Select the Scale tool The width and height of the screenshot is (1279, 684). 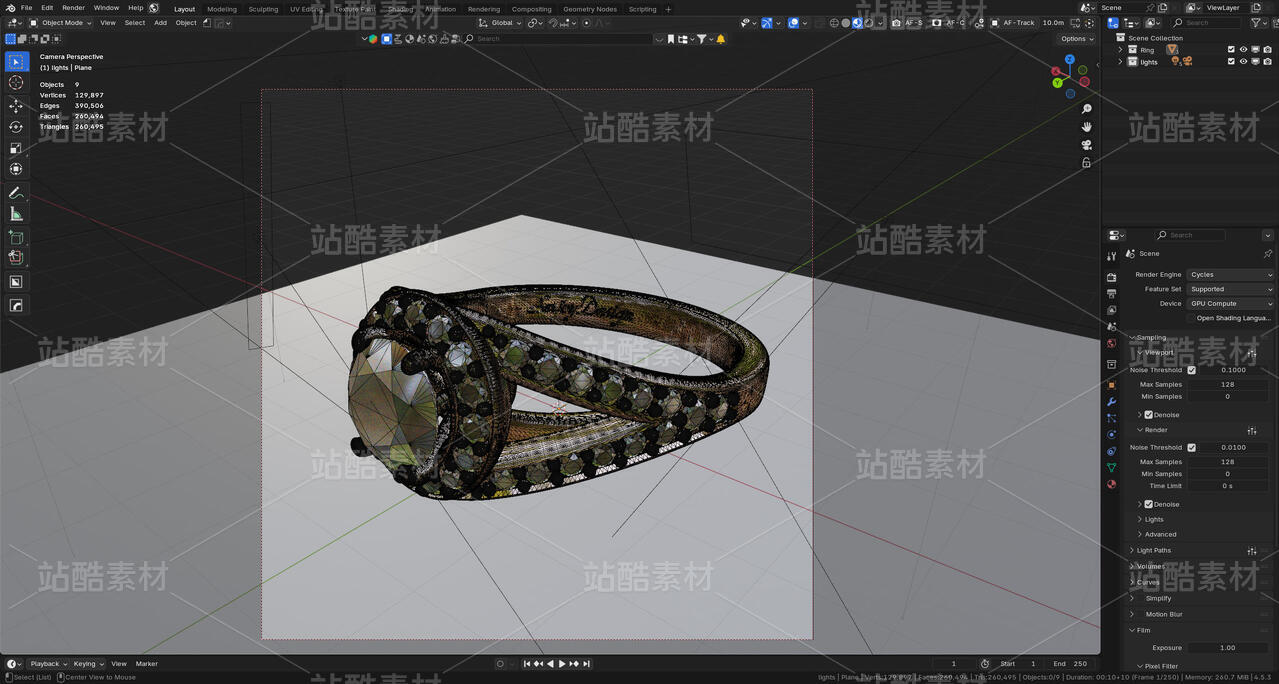16,148
